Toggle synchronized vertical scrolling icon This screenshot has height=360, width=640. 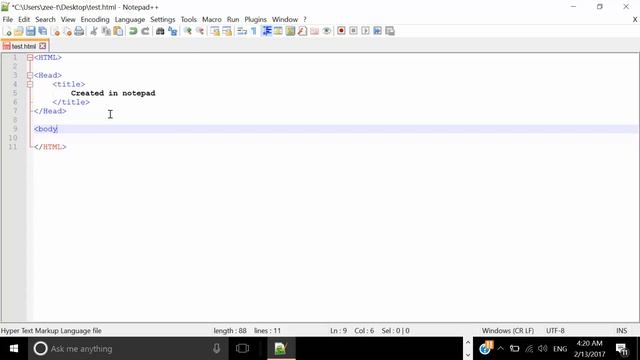[215, 31]
